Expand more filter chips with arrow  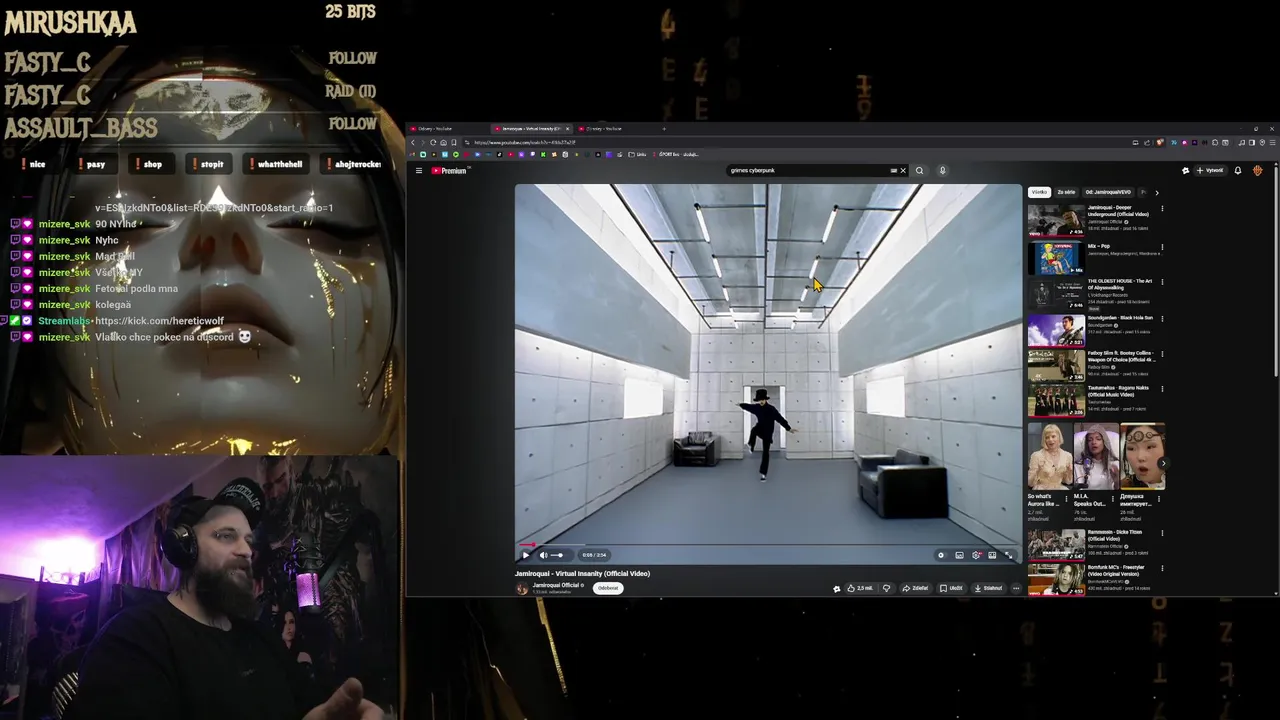pos(1157,192)
